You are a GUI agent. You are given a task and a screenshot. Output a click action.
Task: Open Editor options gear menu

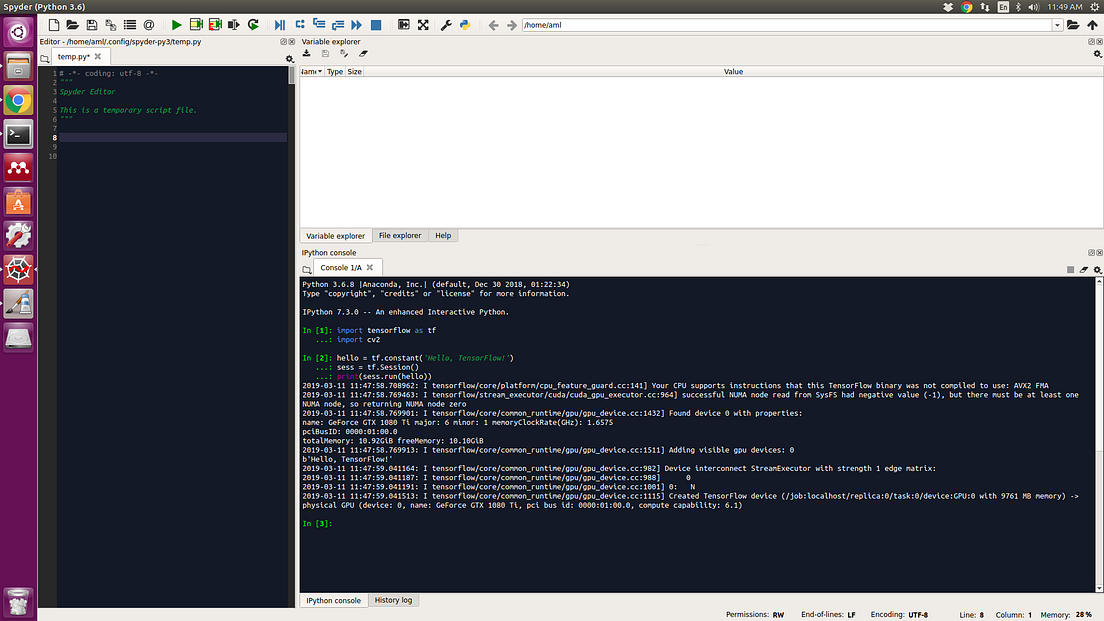(289, 59)
